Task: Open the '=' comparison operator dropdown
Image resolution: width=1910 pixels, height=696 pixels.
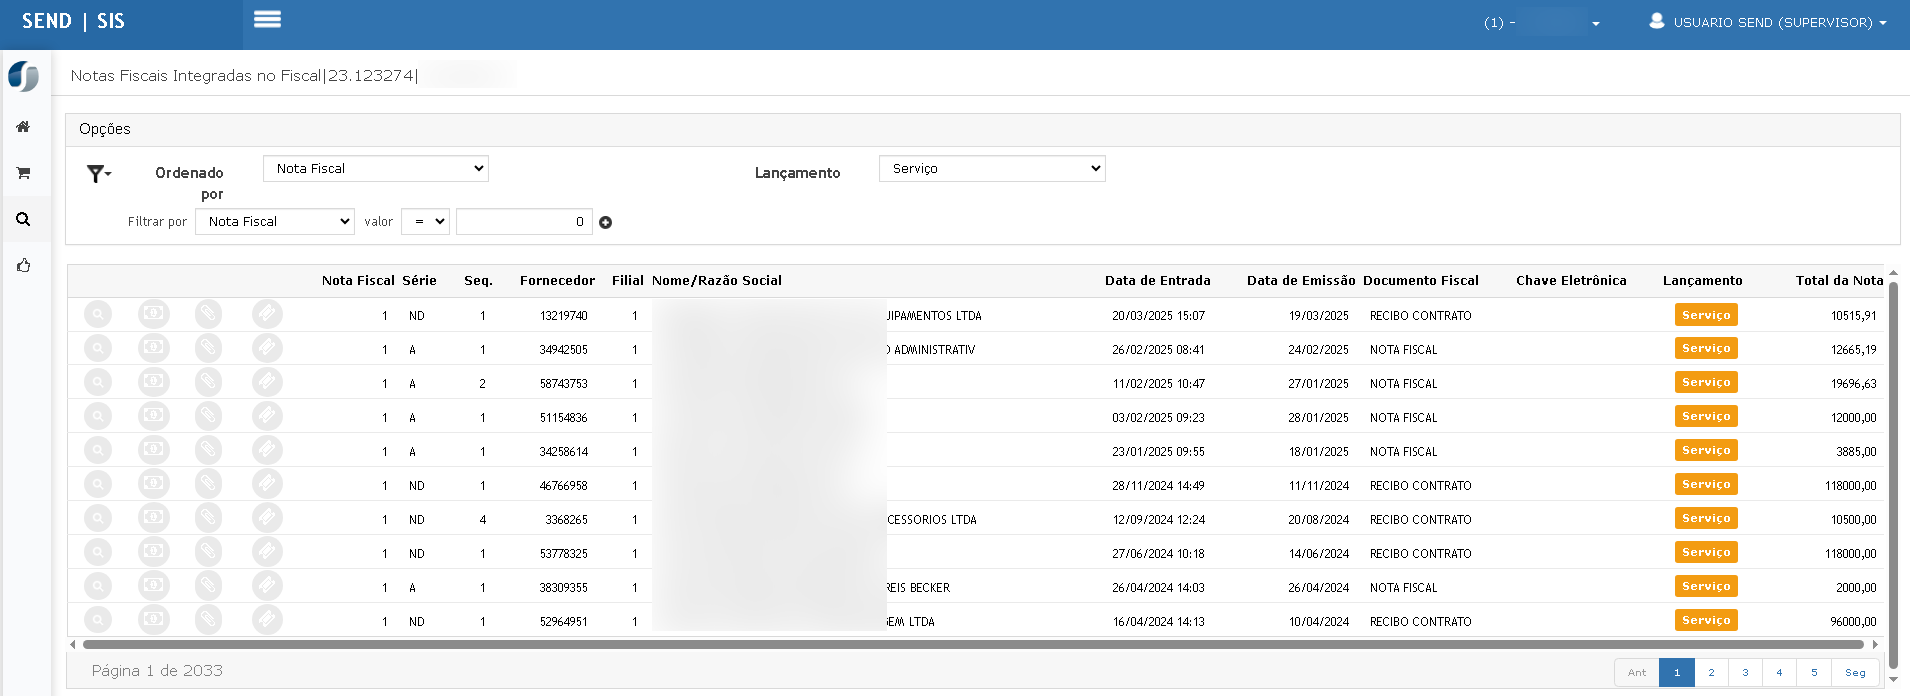Action: 425,222
